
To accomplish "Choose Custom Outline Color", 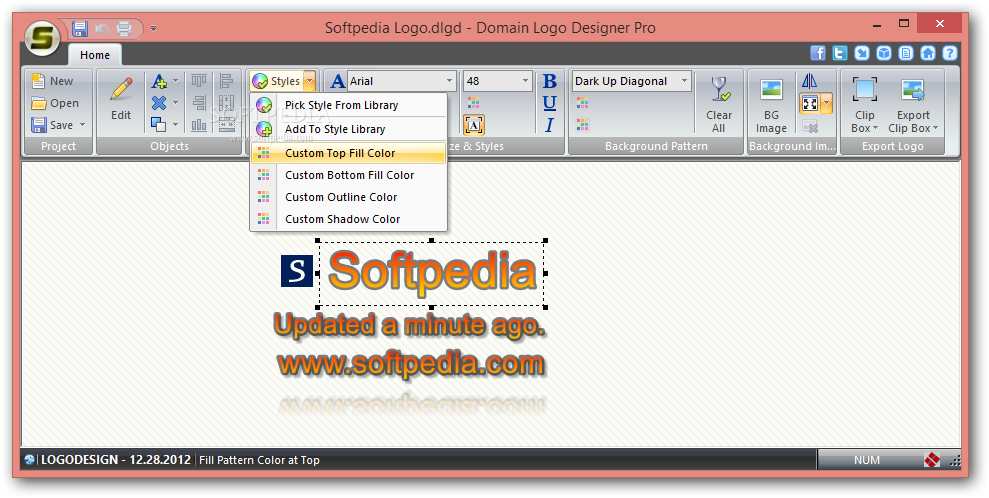I will 348,197.
